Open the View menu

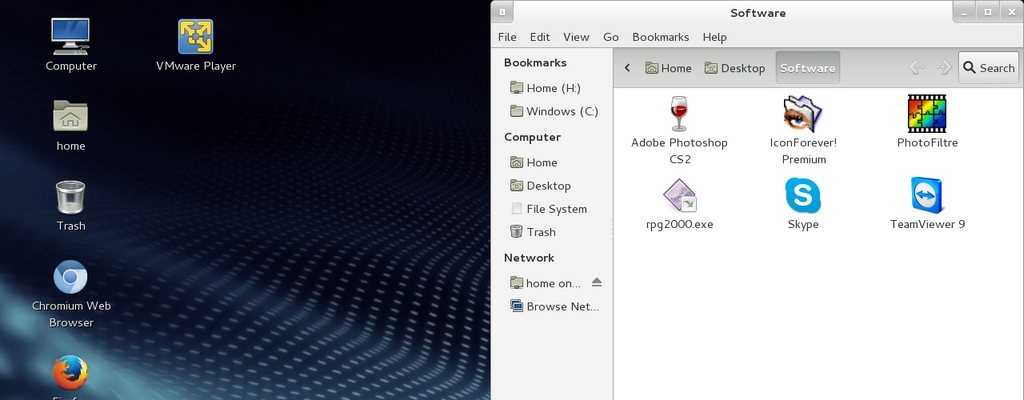(576, 37)
